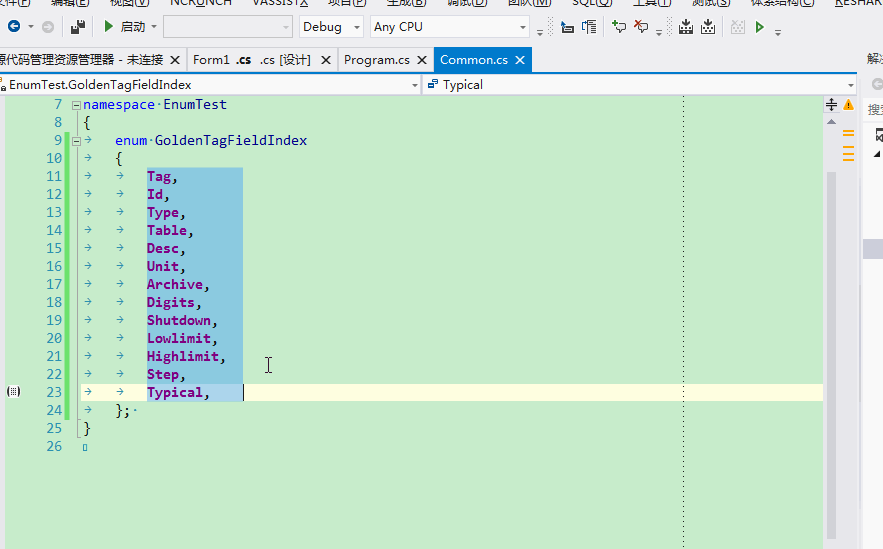Click the Type enum member

click(x=163, y=213)
